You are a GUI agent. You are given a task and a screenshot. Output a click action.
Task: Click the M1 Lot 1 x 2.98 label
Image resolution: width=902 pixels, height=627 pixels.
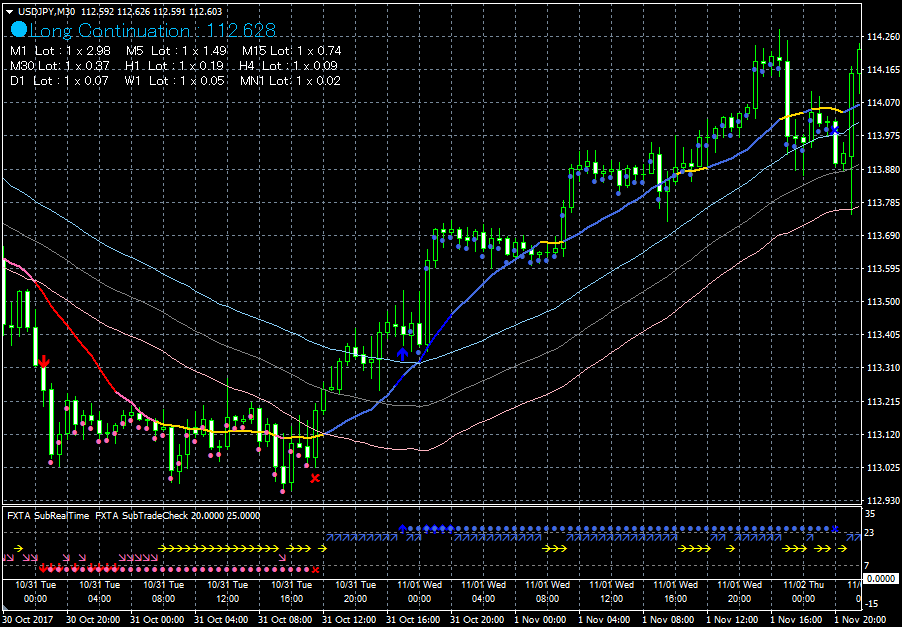pyautogui.click(x=60, y=50)
